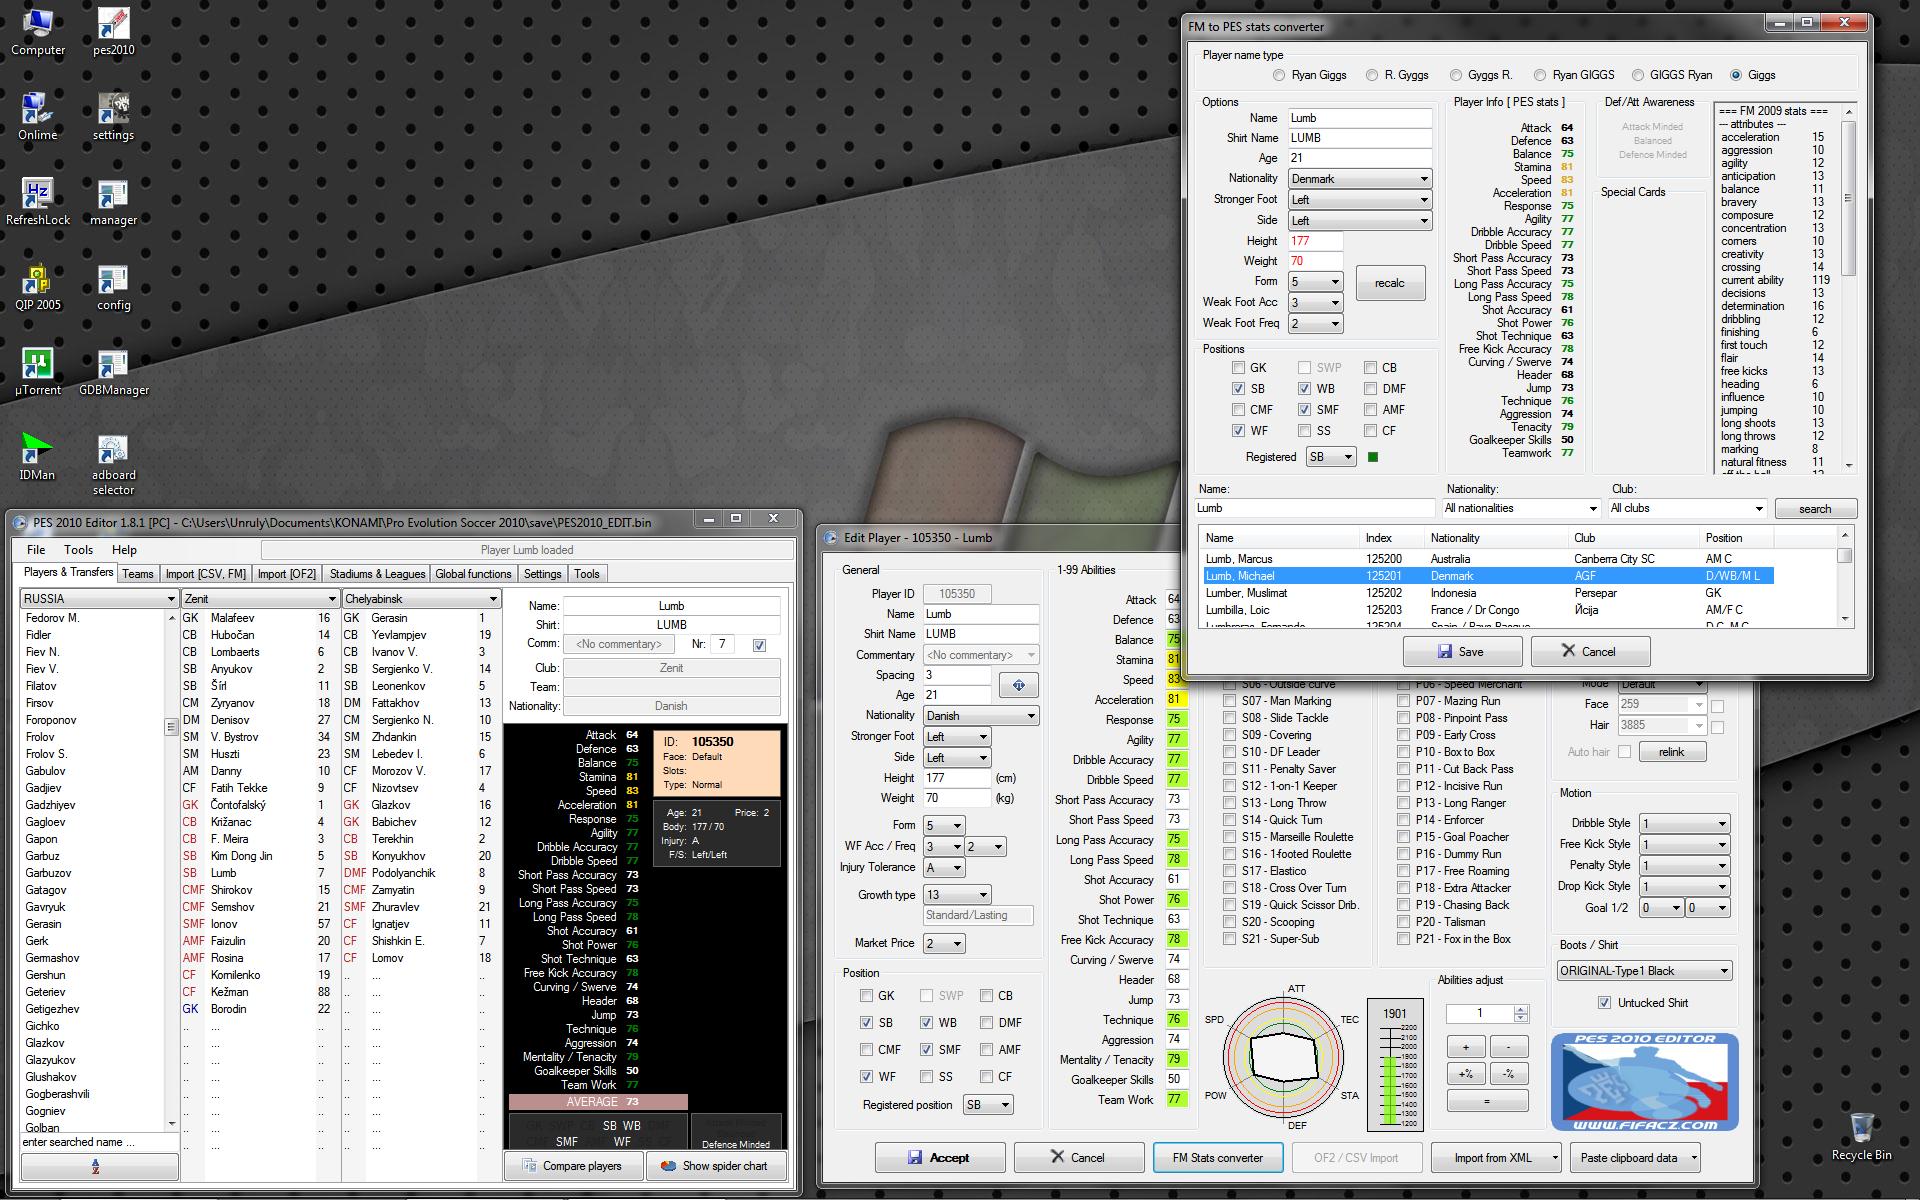Open the Import from XML dropdown button
The image size is (1920, 1200).
click(x=1496, y=1157)
